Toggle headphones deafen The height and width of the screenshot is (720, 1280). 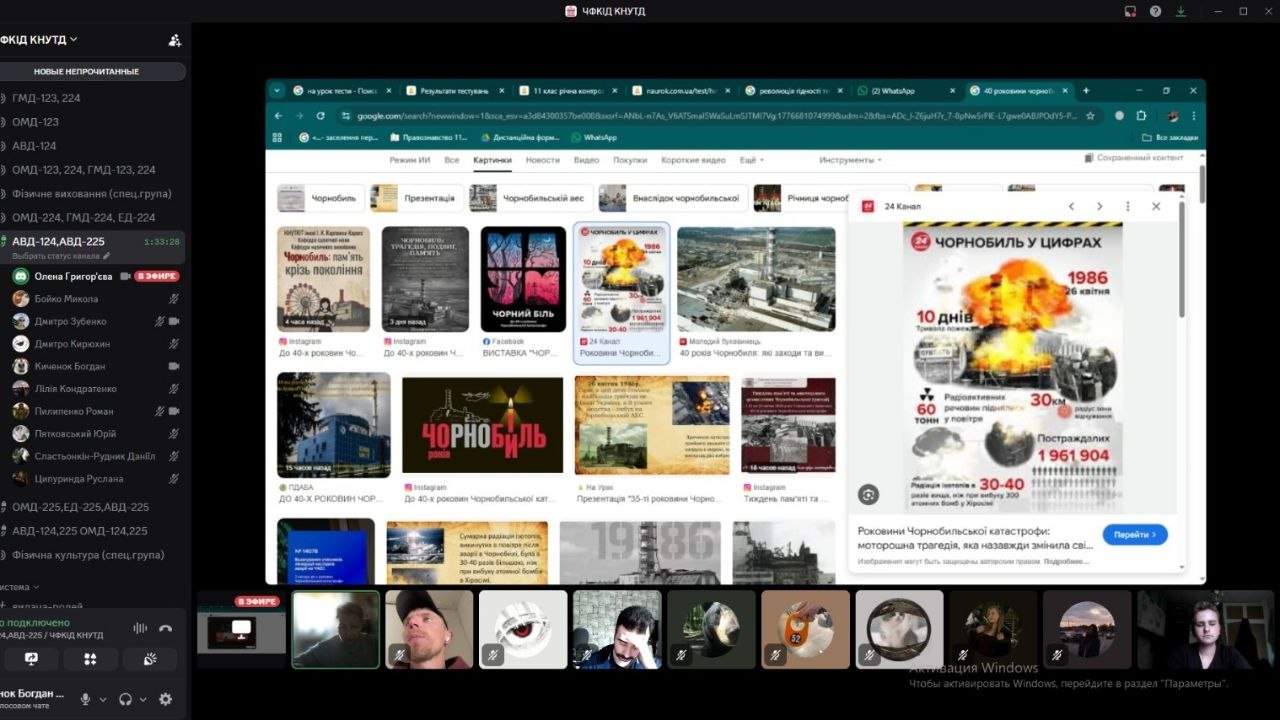pyautogui.click(x=125, y=699)
